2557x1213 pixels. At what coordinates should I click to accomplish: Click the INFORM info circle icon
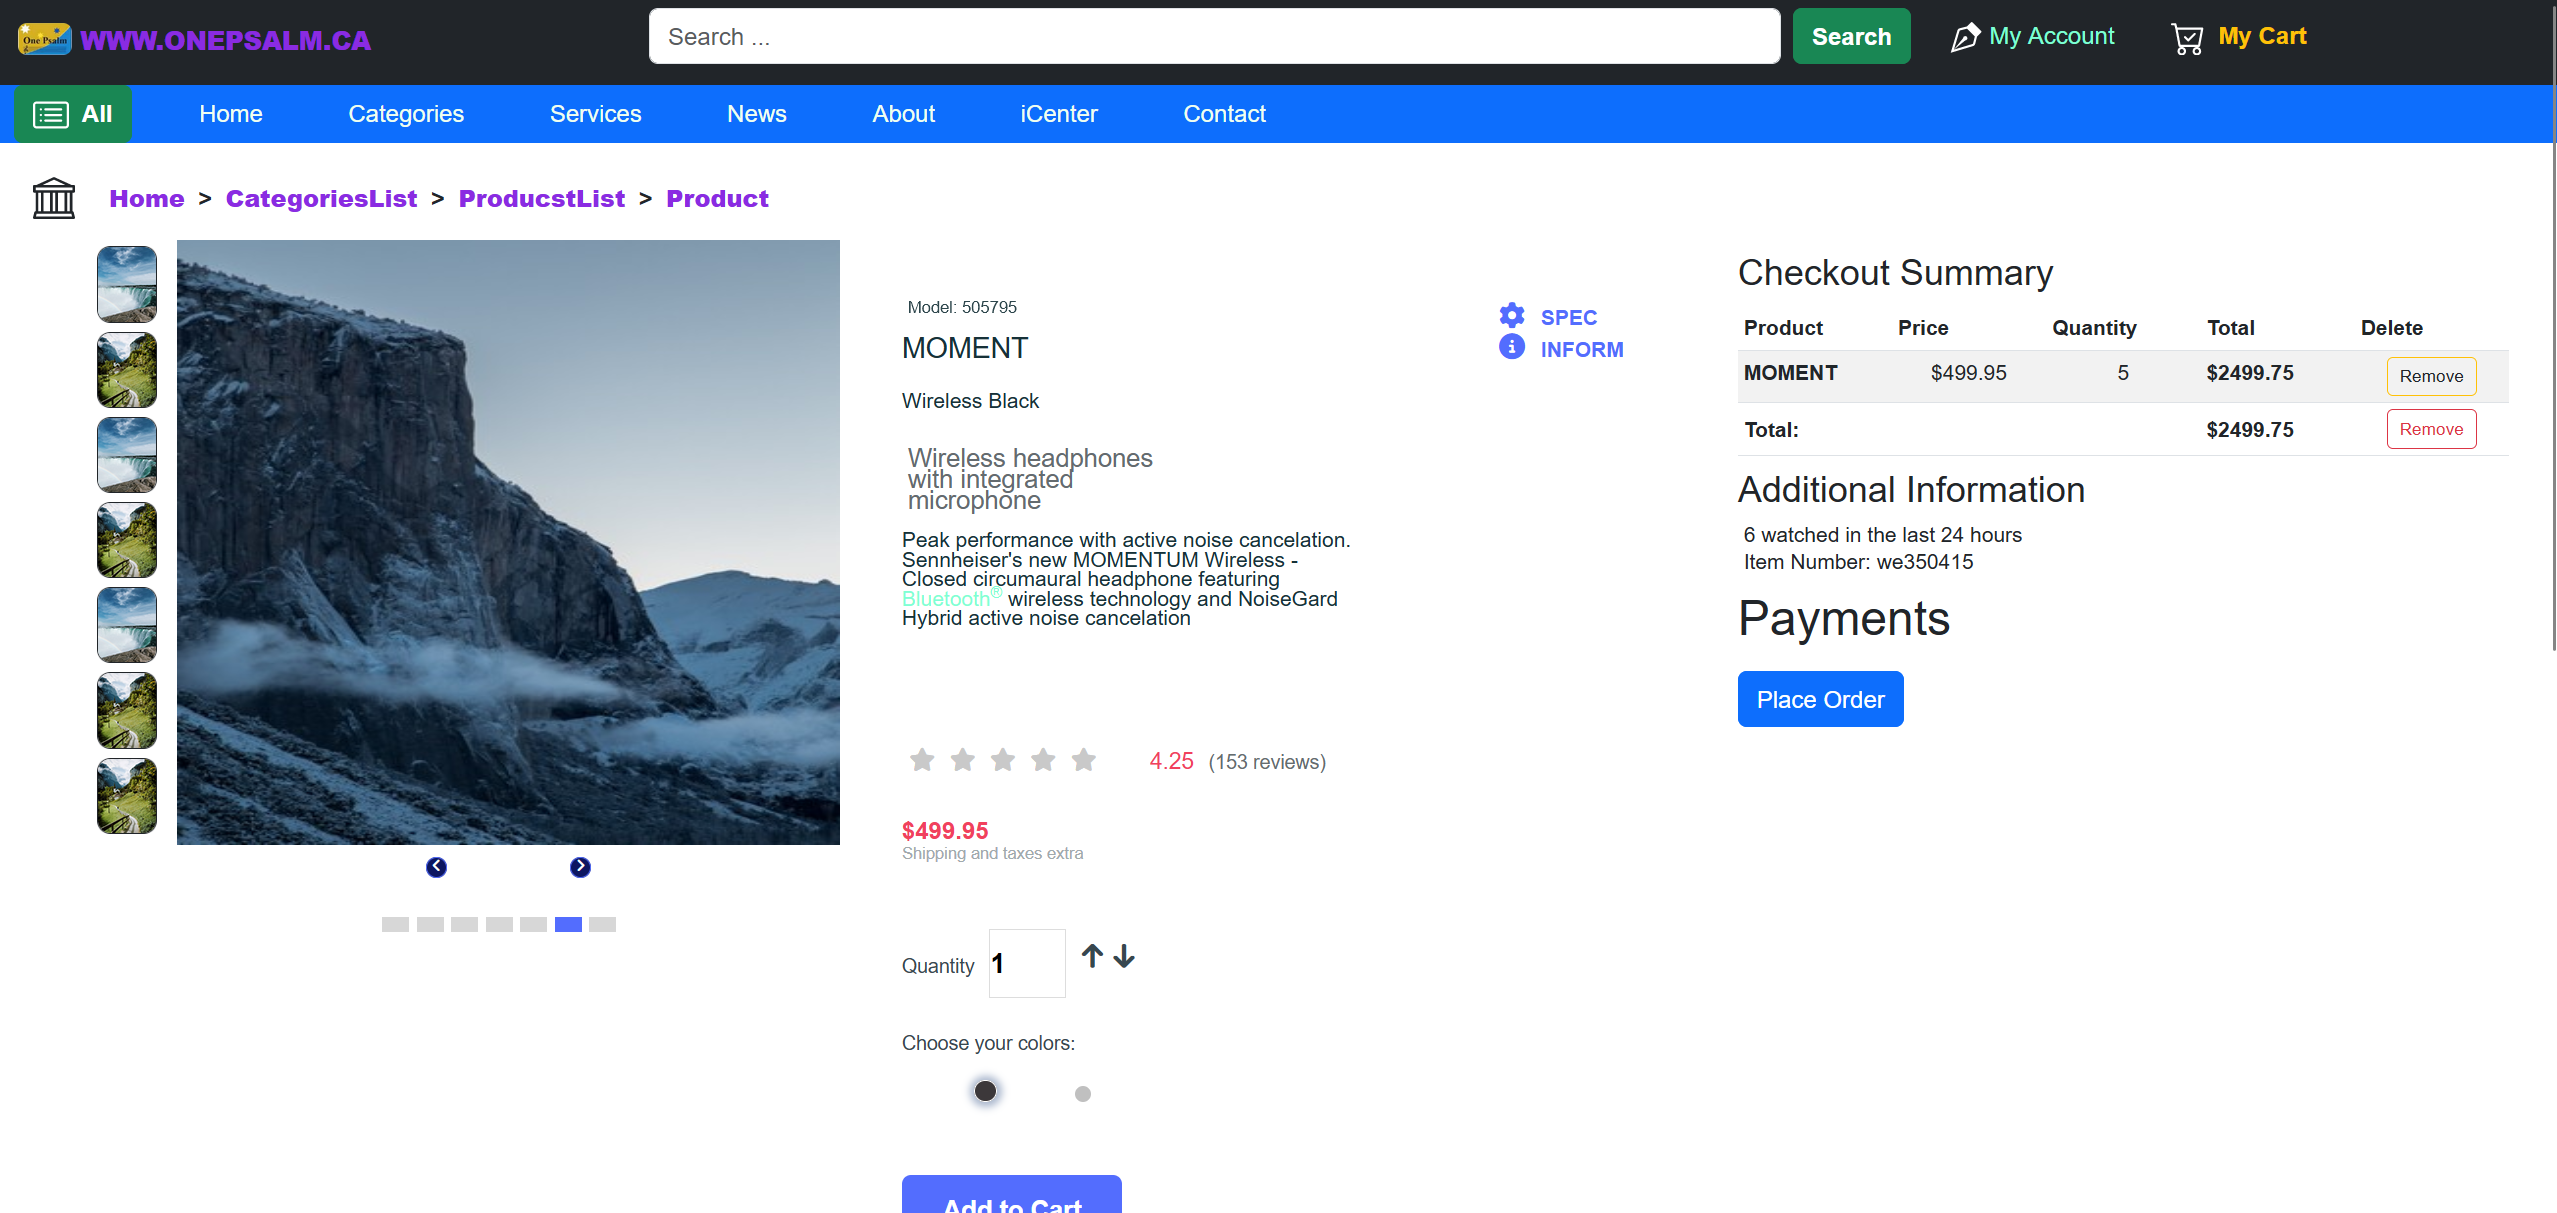pyautogui.click(x=1512, y=347)
